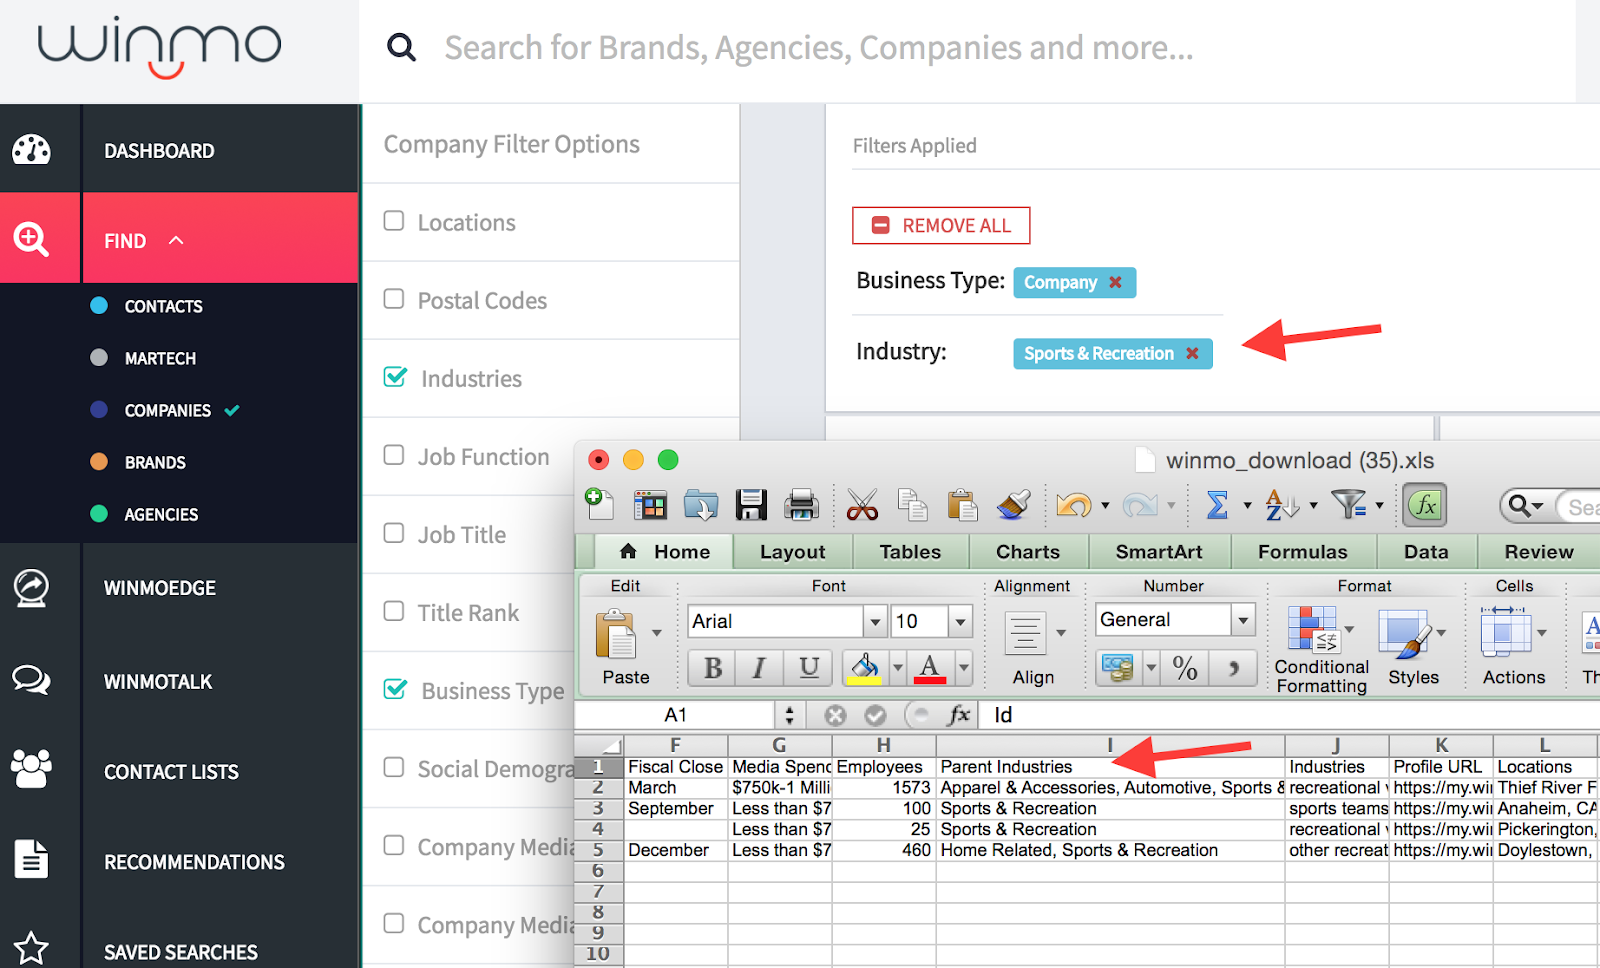Switch to the Layout ribbon tab
This screenshot has height=968, width=1600.
(x=792, y=552)
